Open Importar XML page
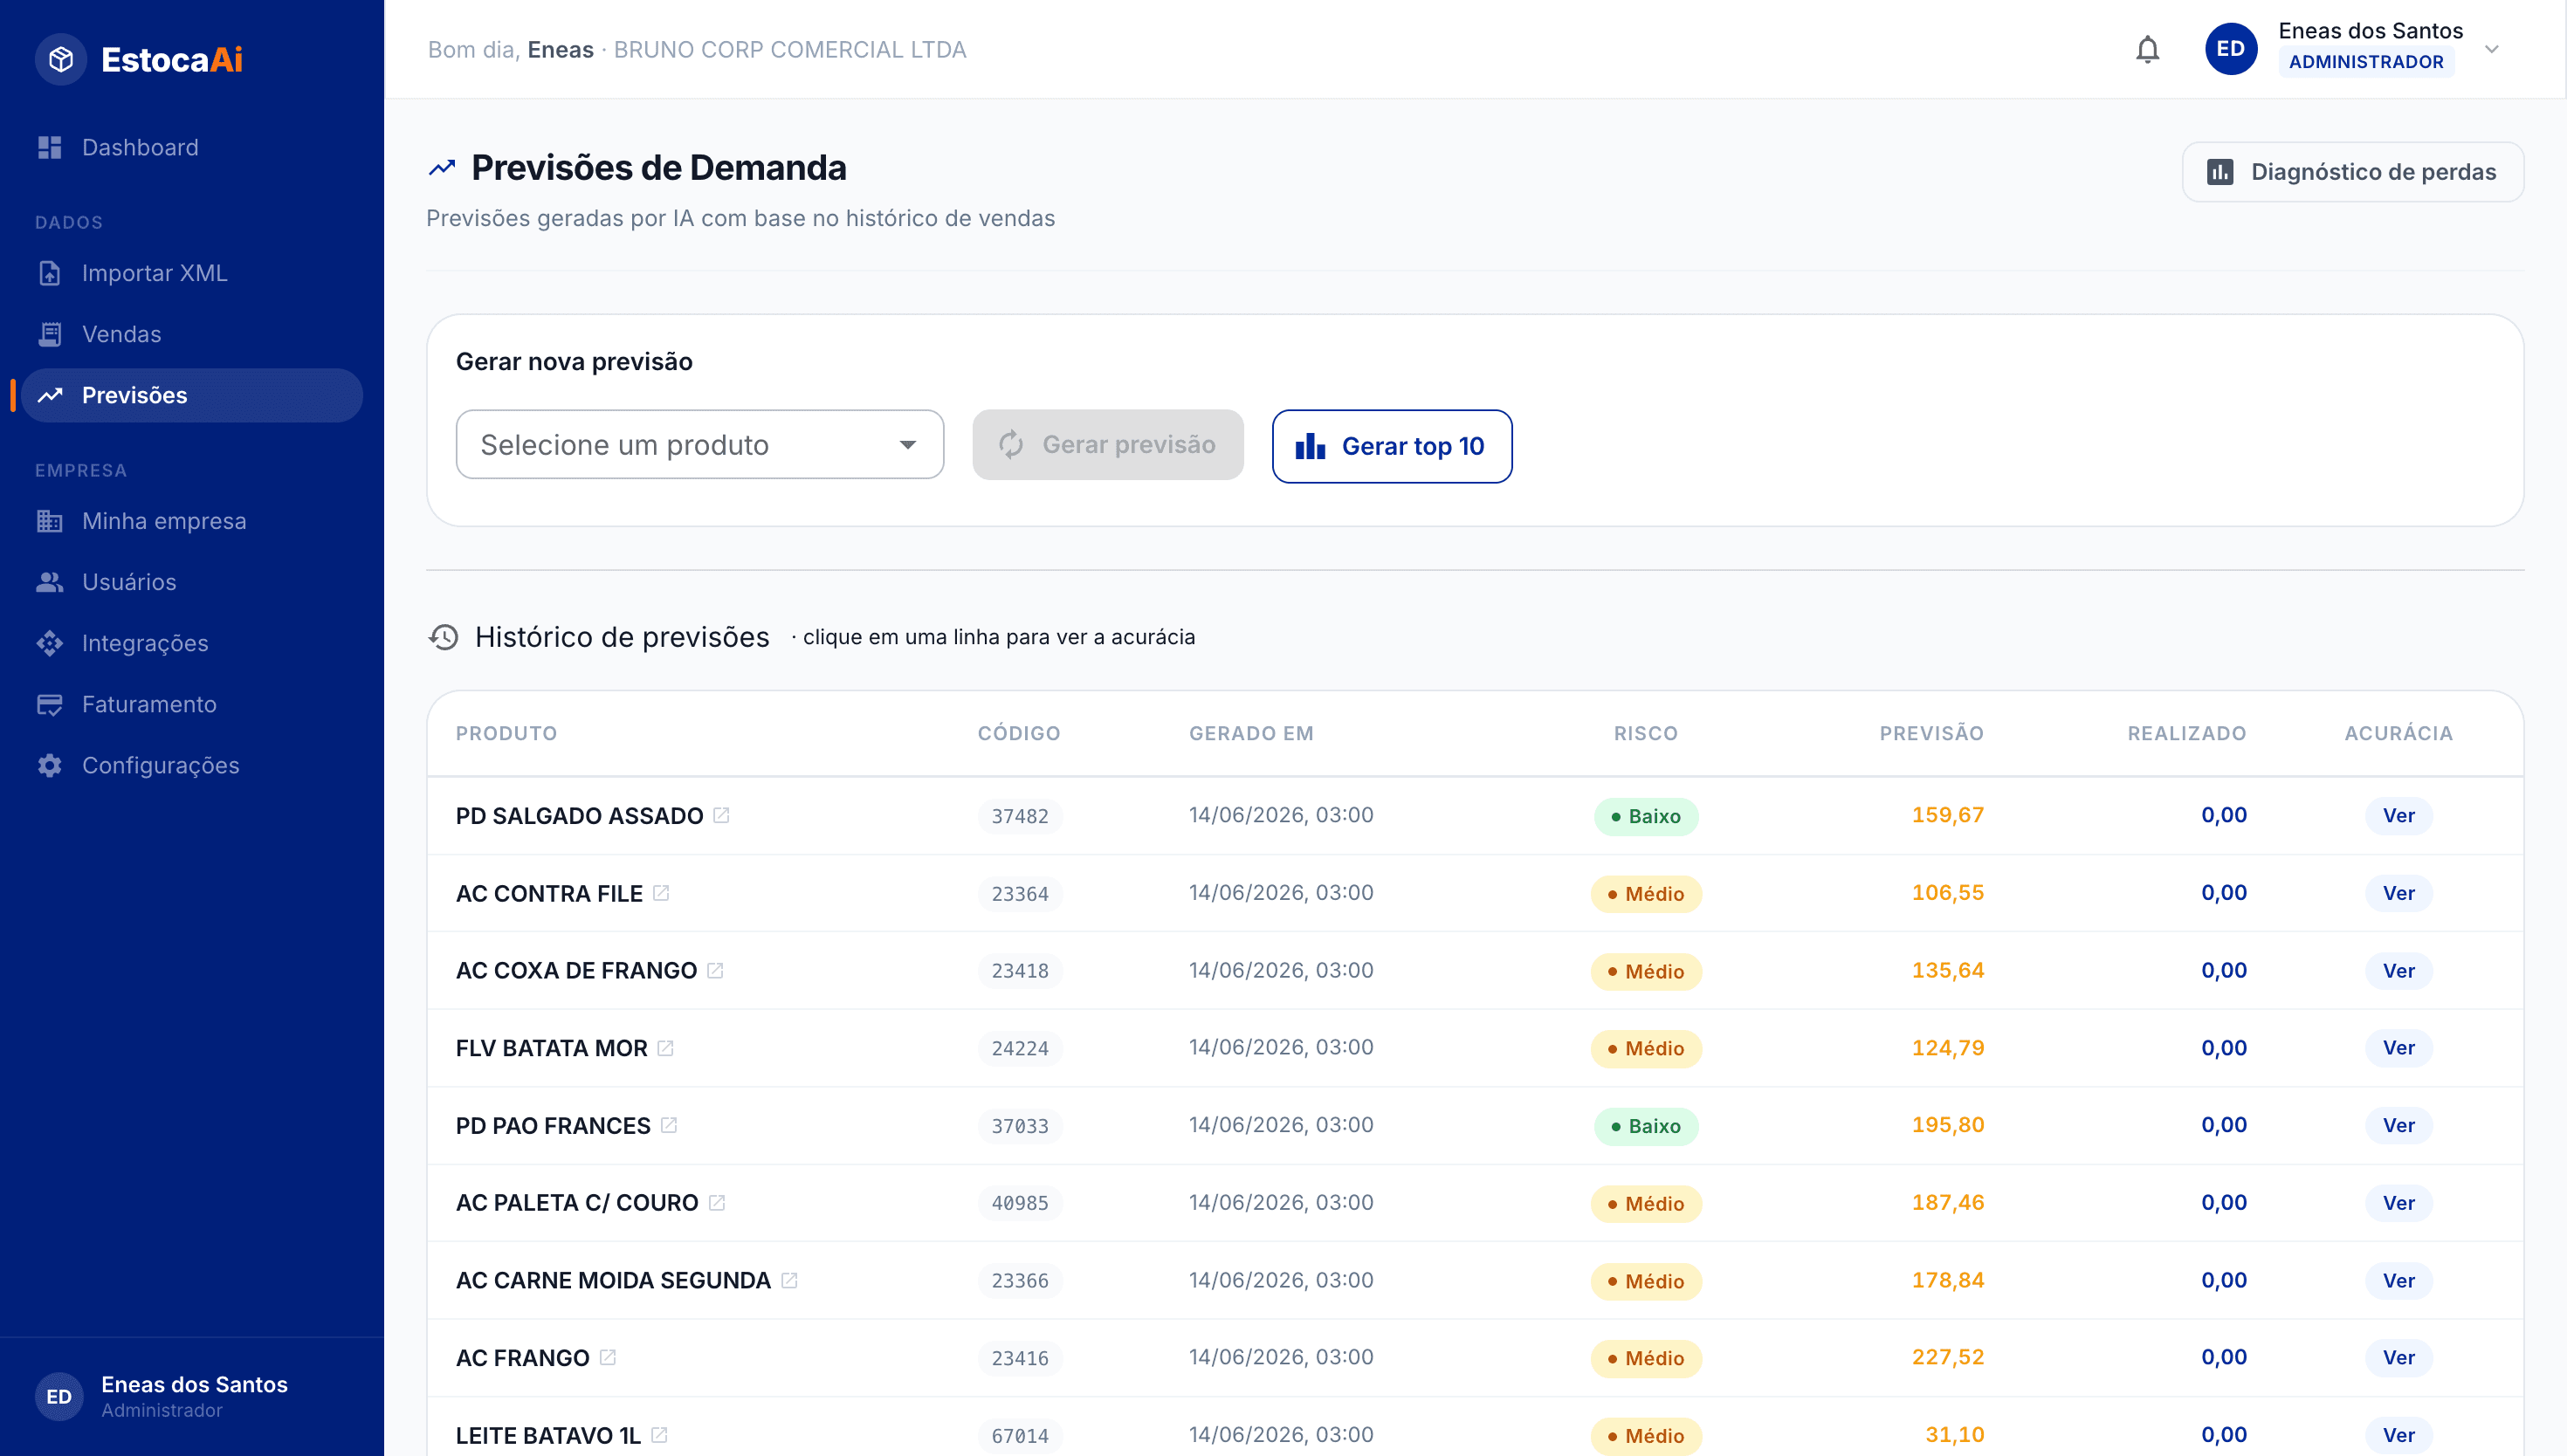 coord(192,273)
